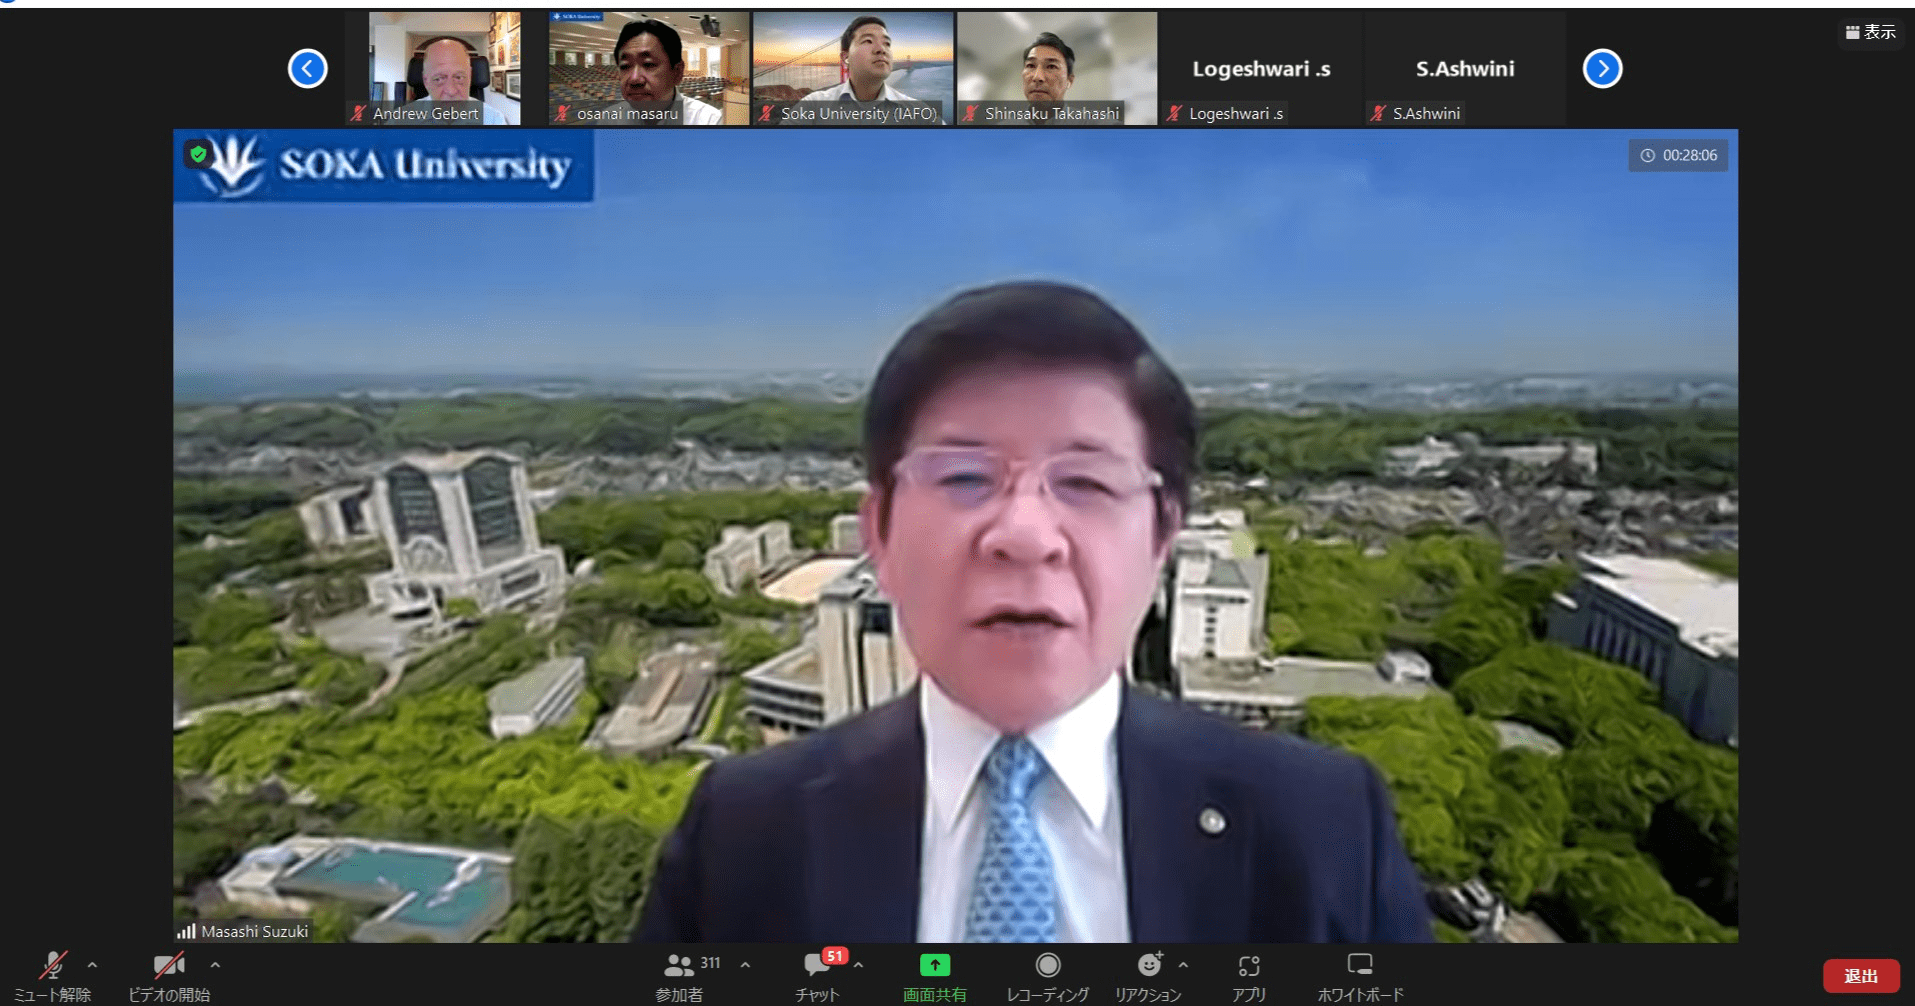Open the apps icon in toolbar
Screen dimensions: 1915x1006
tap(1248, 966)
